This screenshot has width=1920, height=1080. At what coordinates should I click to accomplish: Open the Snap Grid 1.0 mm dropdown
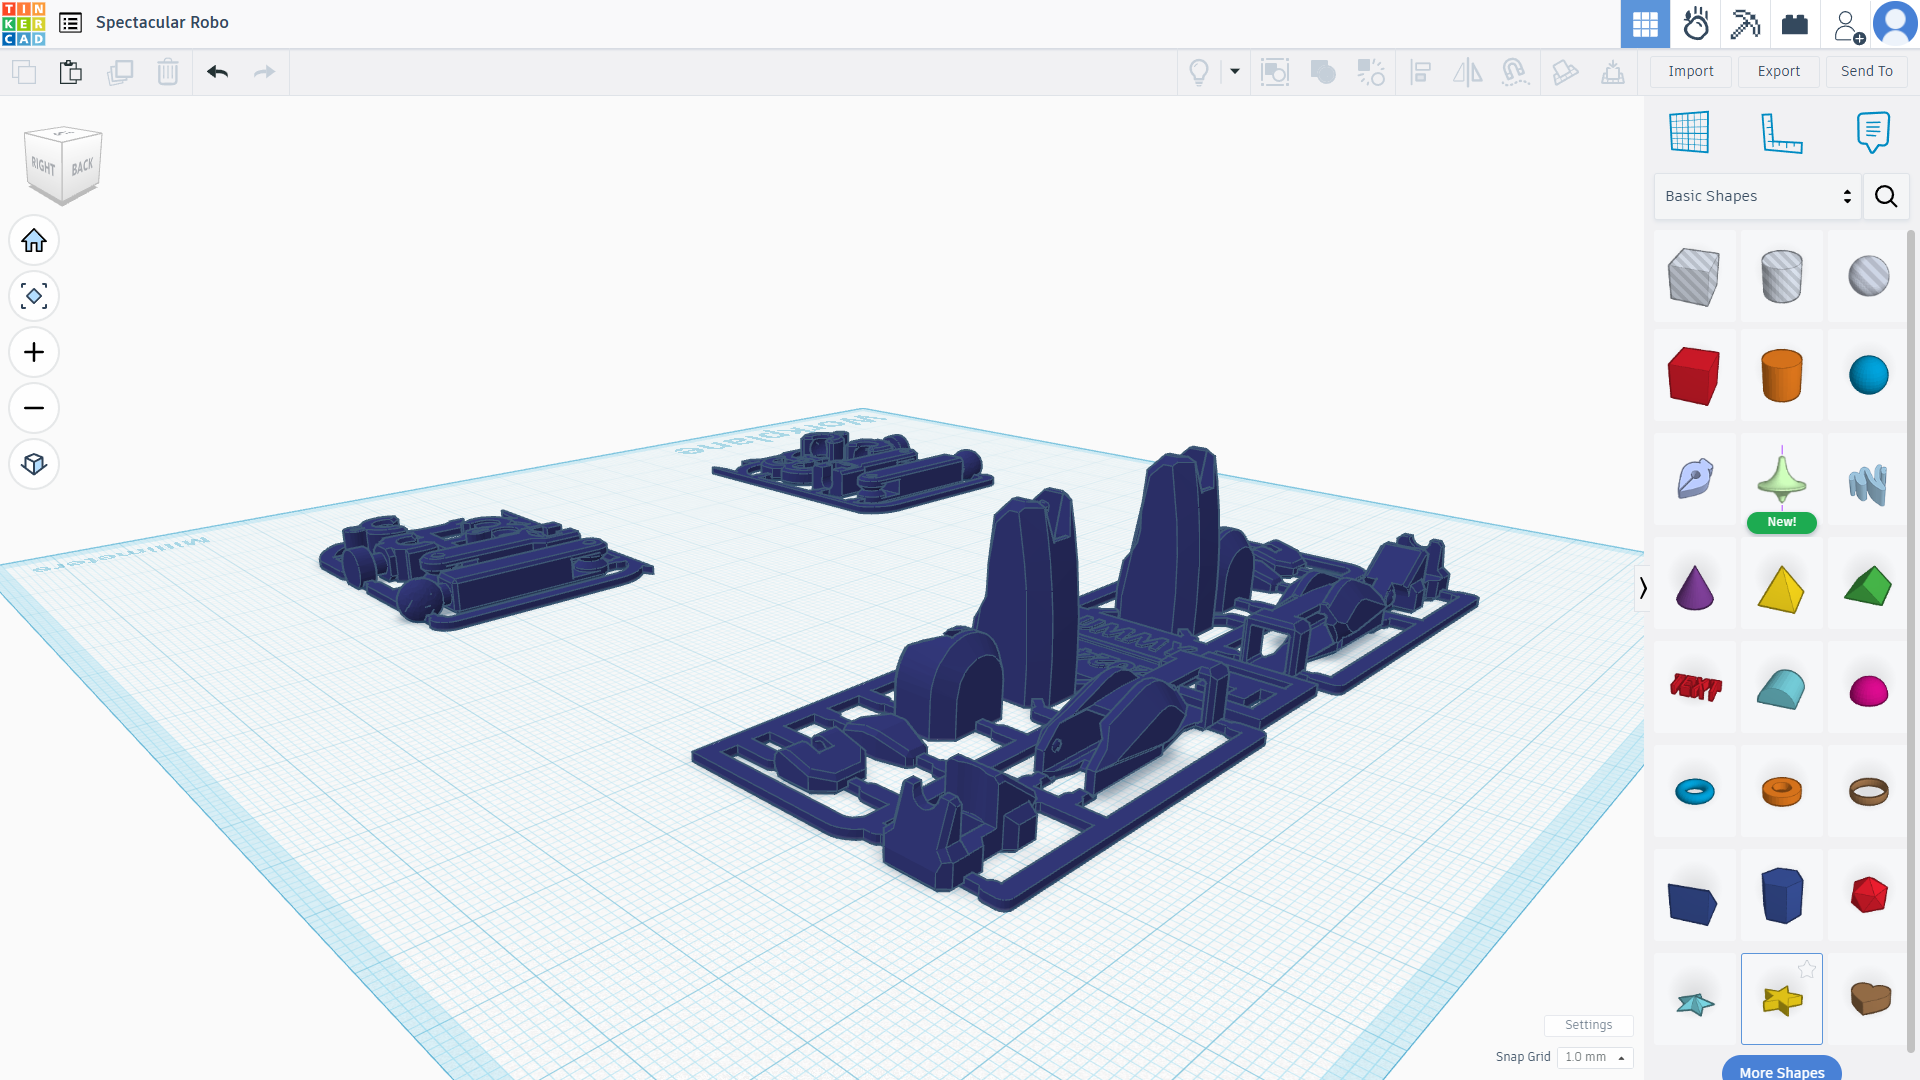point(1595,1057)
